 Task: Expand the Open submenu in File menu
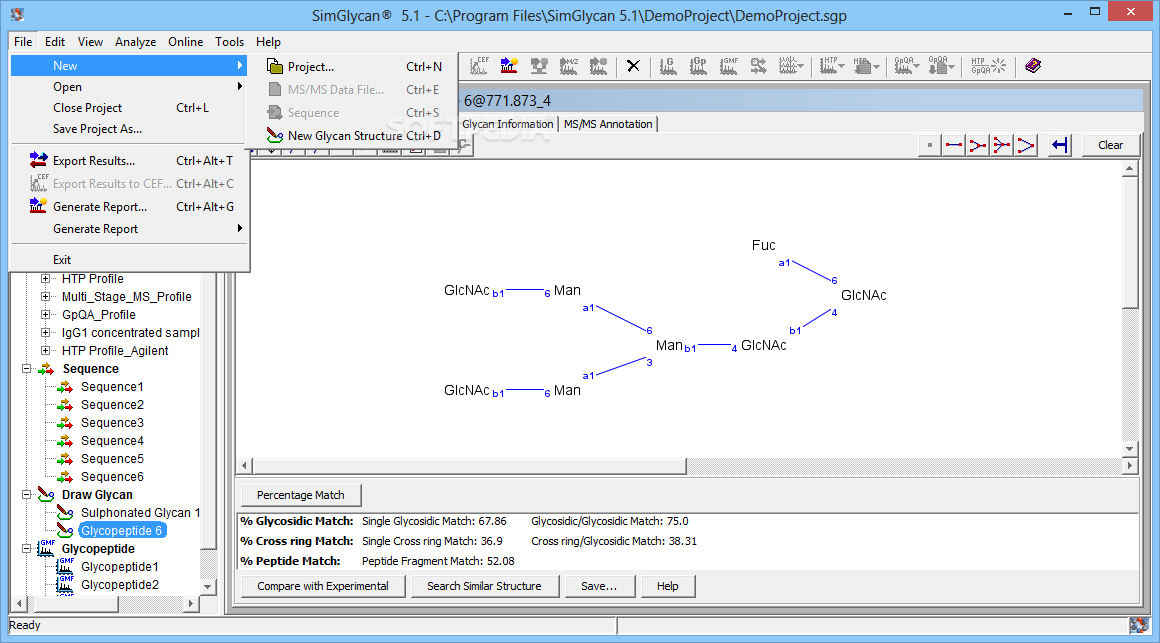129,87
